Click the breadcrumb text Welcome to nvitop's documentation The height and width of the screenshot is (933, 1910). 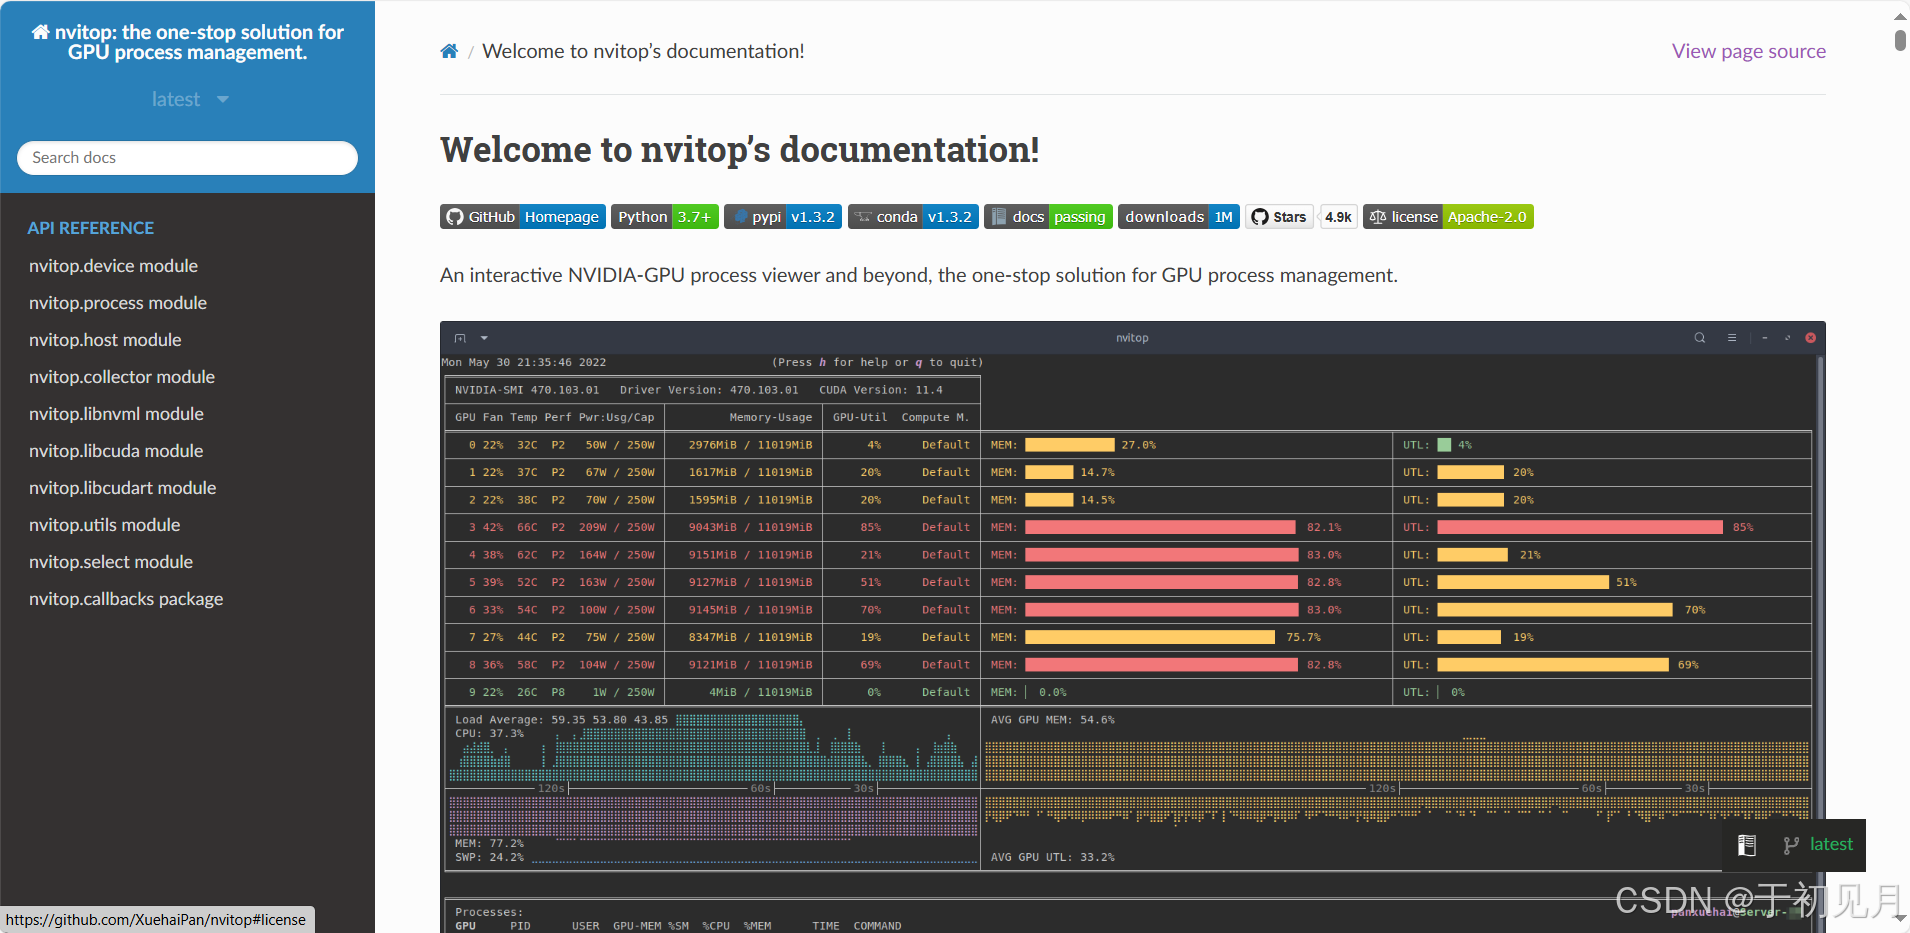tap(643, 51)
